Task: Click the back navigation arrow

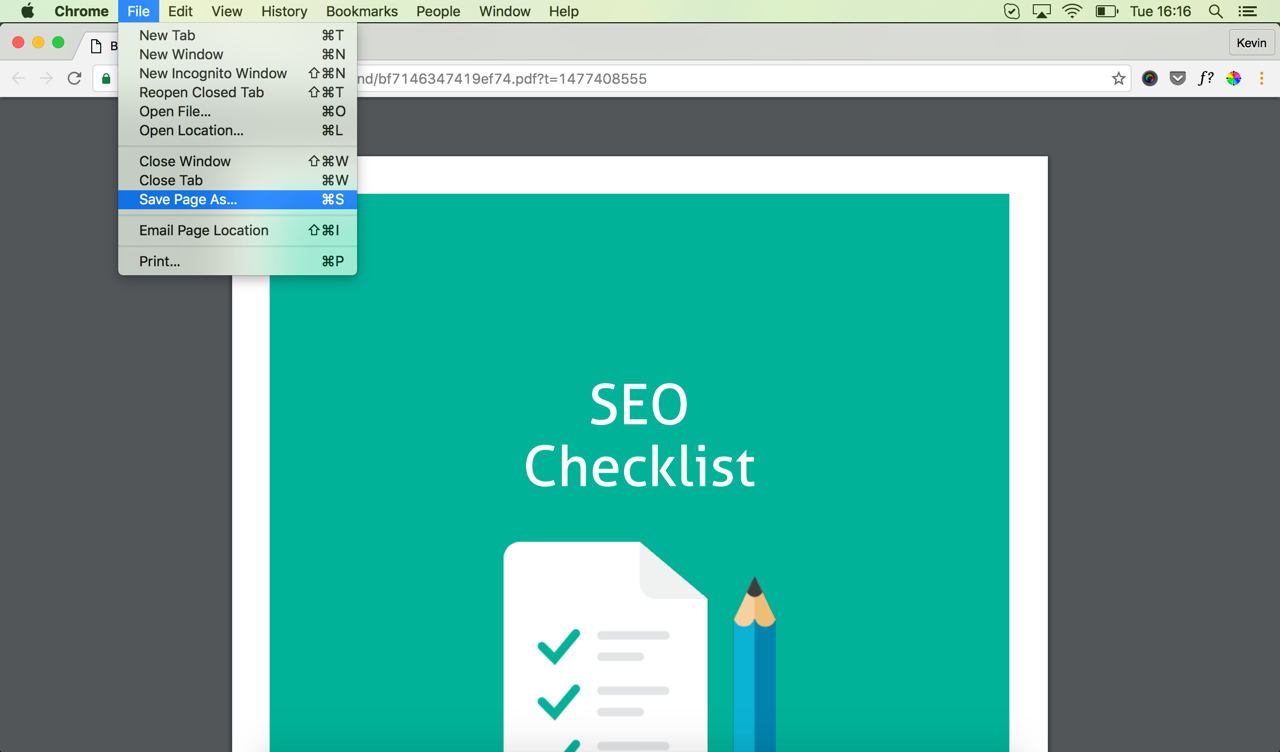Action: (18, 78)
